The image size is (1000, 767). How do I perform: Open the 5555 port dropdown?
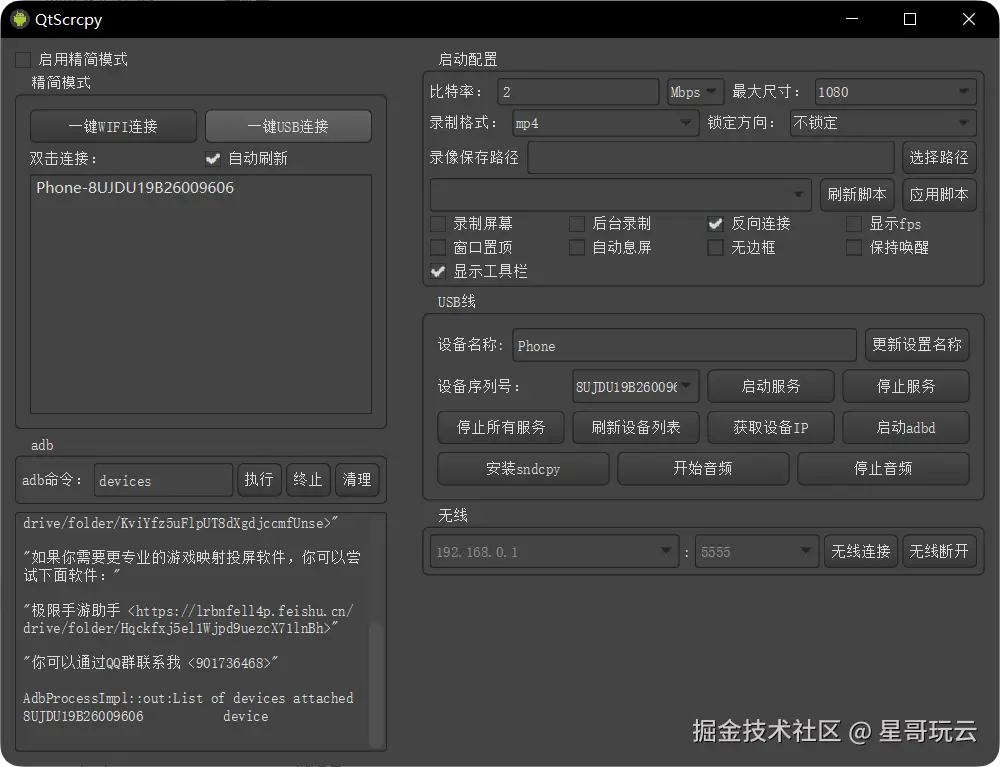756,552
